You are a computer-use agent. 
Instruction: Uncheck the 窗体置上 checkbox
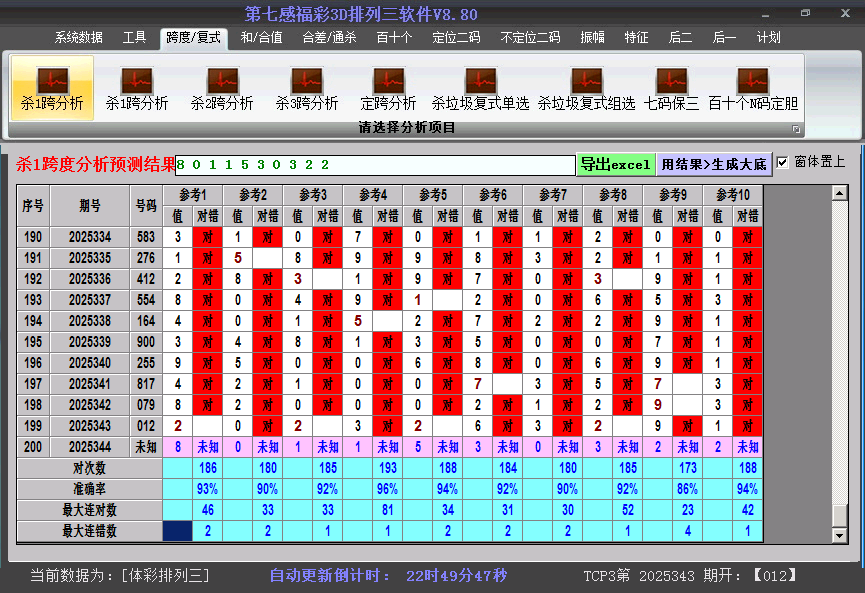[x=782, y=162]
